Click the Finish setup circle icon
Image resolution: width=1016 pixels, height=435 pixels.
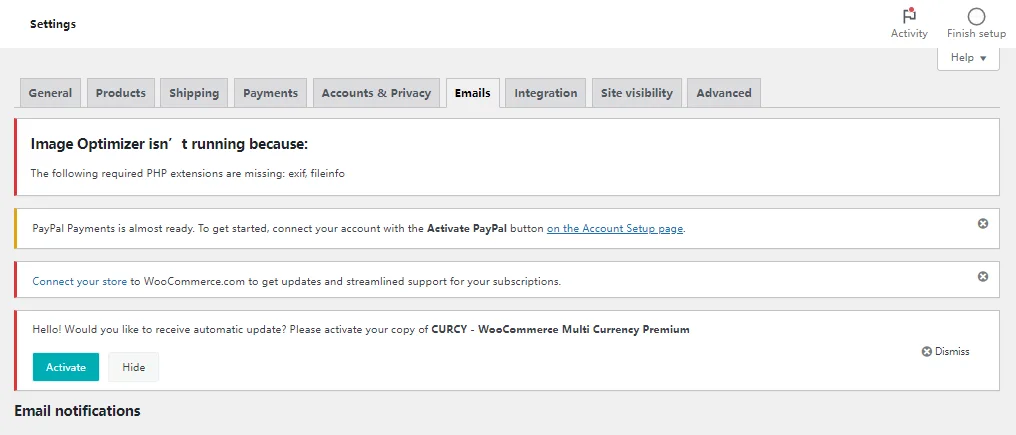point(976,17)
